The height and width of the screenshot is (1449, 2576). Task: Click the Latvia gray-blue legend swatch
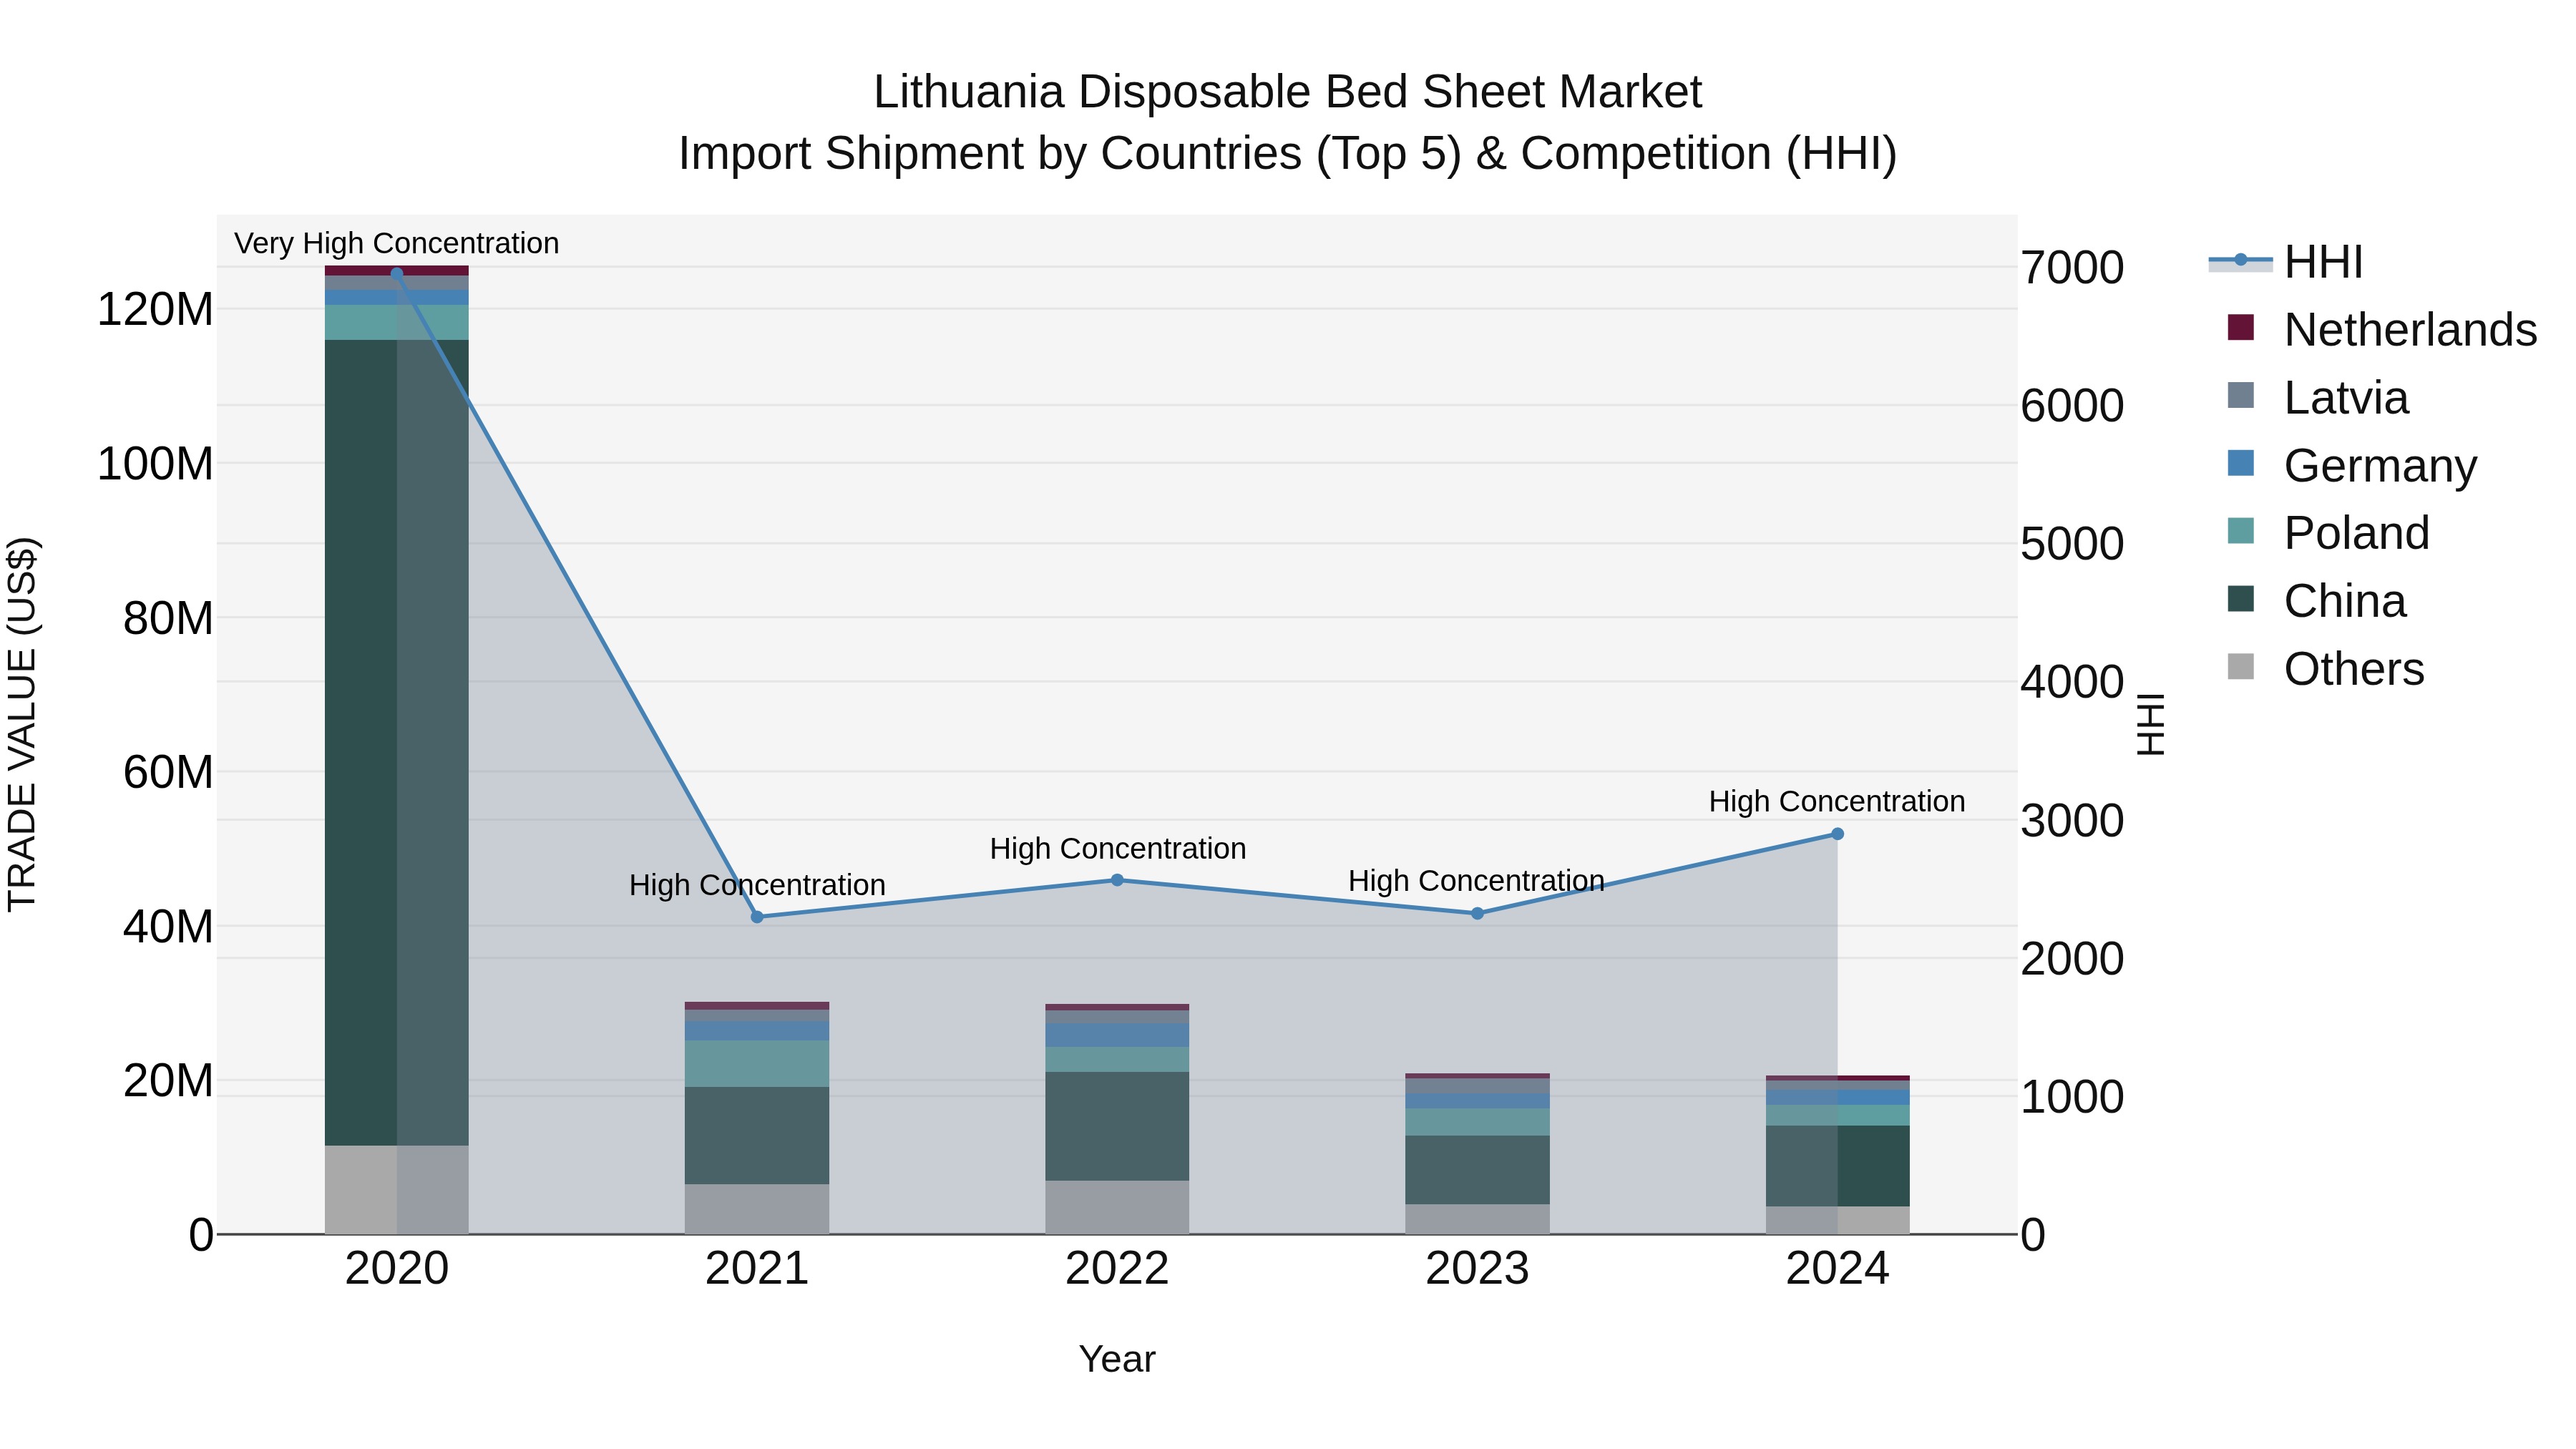[2241, 395]
